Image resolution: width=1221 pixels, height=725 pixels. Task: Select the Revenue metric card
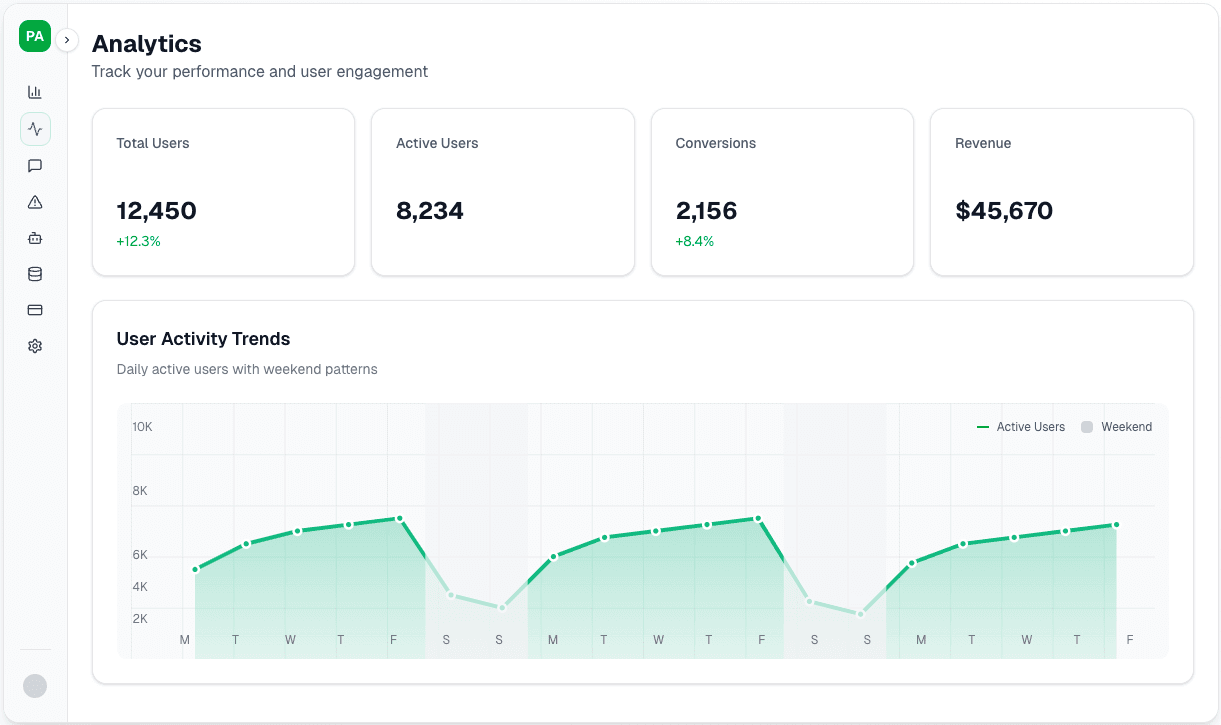[1061, 192]
